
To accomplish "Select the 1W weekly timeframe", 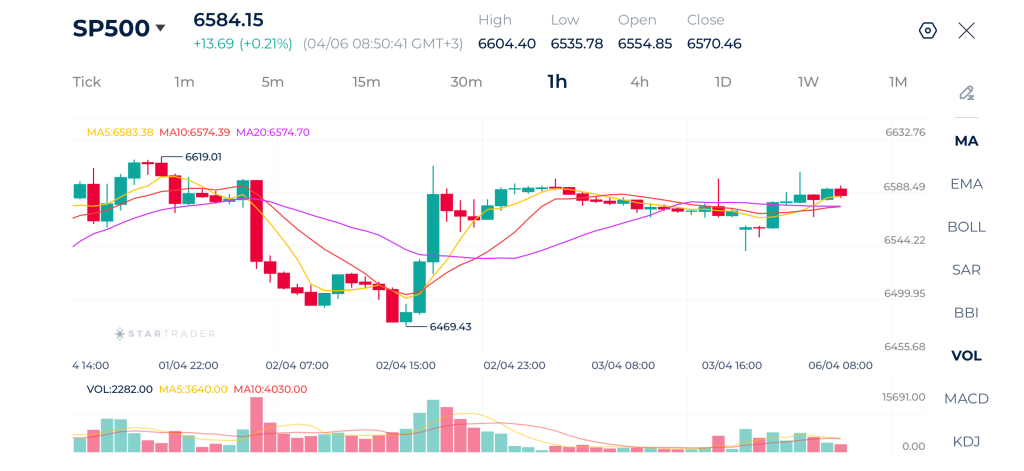I will pos(808,82).
